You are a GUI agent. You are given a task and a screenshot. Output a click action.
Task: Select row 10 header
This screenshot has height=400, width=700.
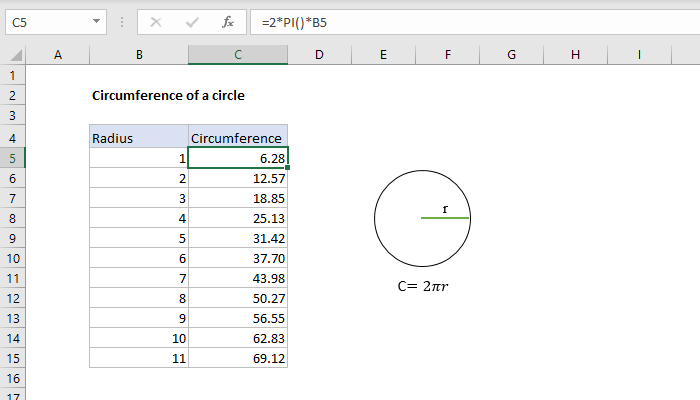pyautogui.click(x=12, y=258)
